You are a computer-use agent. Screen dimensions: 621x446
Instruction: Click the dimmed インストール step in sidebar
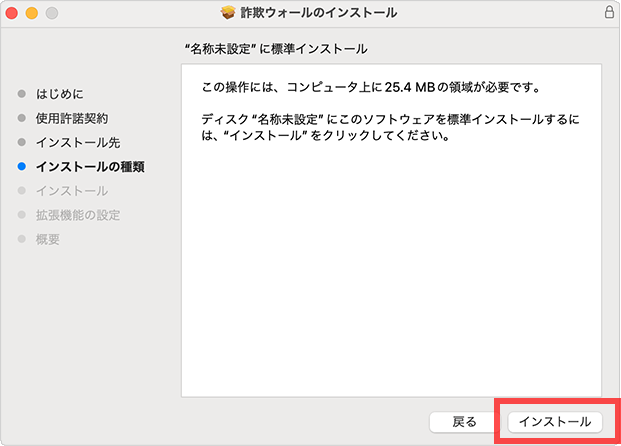(x=71, y=191)
